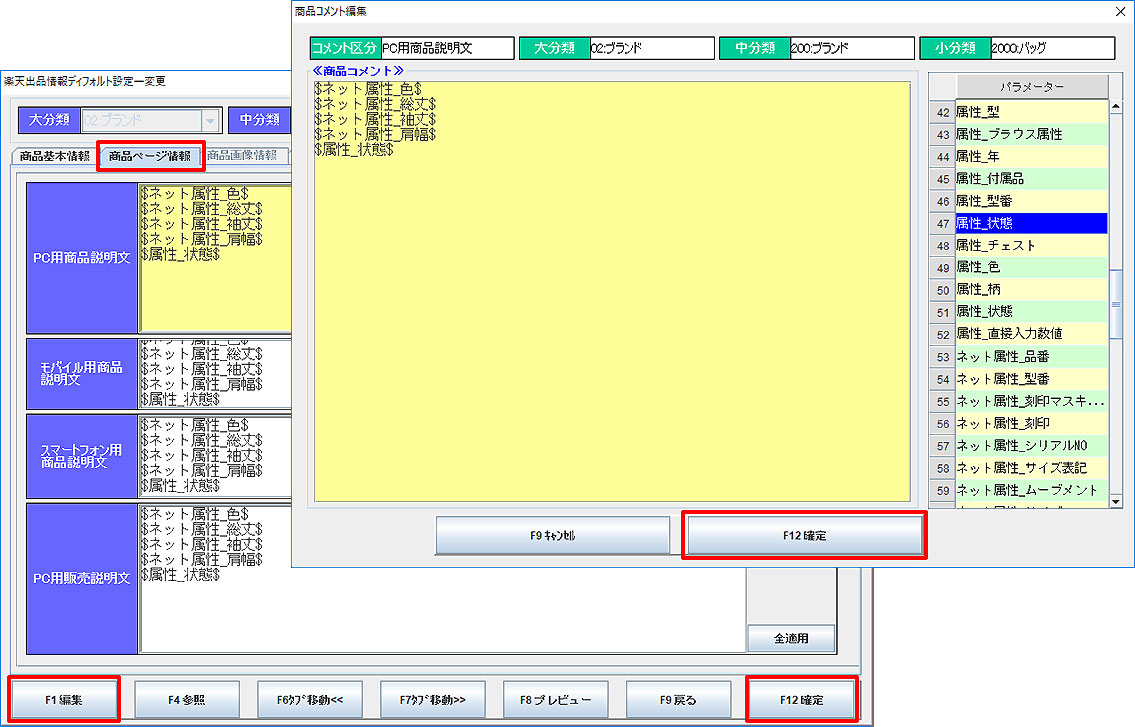The image size is (1135, 727).
Task: Click the parameter list vertical scrollbar
Action: pyautogui.click(x=1116, y=300)
